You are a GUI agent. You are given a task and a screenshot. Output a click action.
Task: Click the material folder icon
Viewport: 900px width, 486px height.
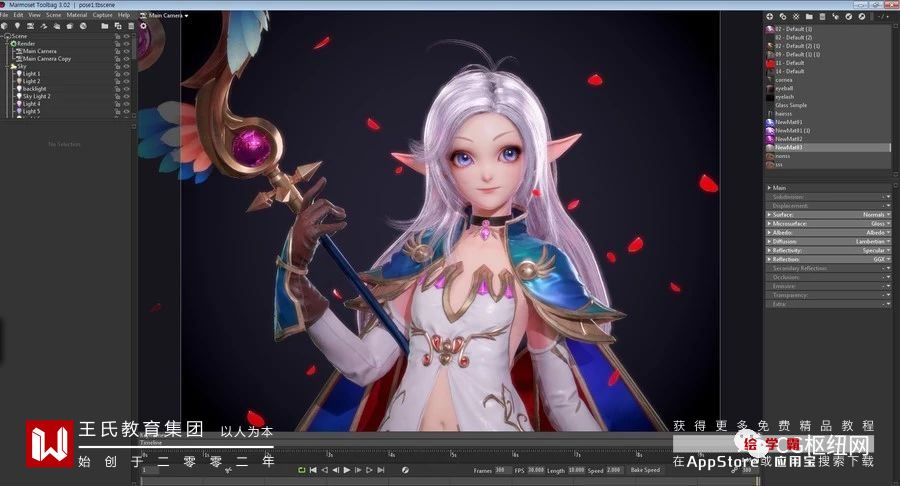pyautogui.click(x=809, y=17)
